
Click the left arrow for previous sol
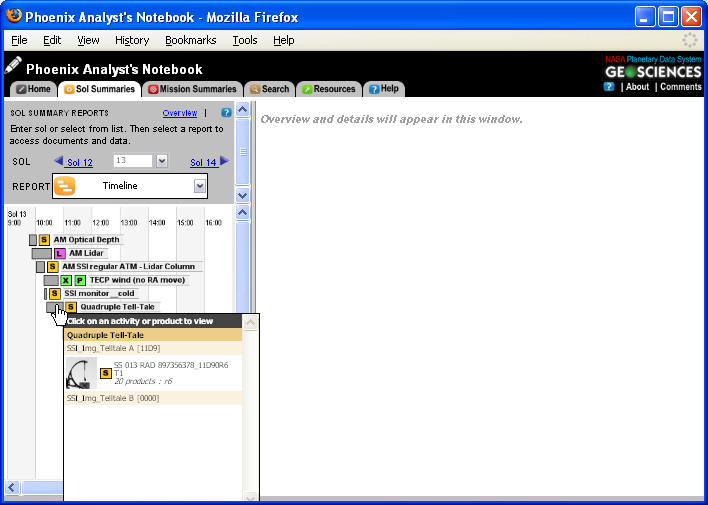click(x=59, y=161)
